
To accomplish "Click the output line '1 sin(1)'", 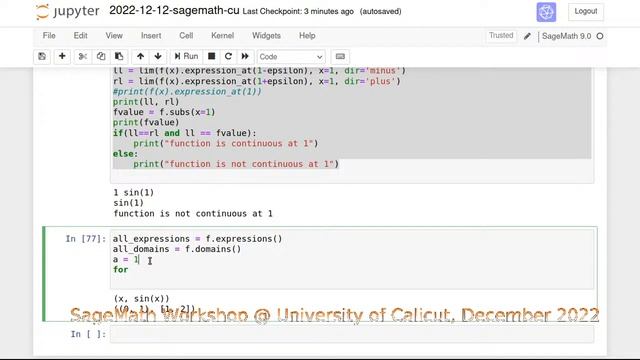I will 133,193.
